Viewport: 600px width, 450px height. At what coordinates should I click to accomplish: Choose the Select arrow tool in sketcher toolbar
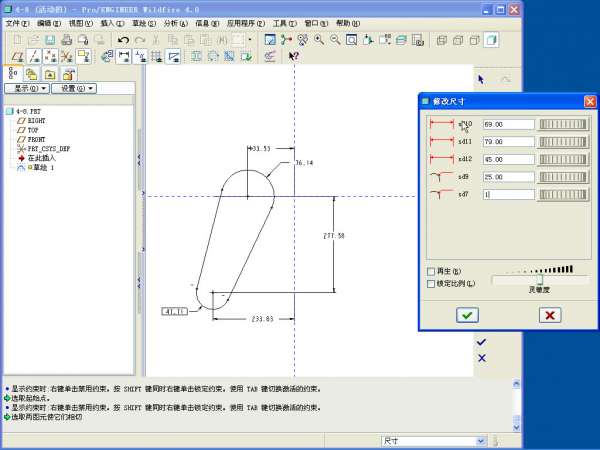[481, 79]
